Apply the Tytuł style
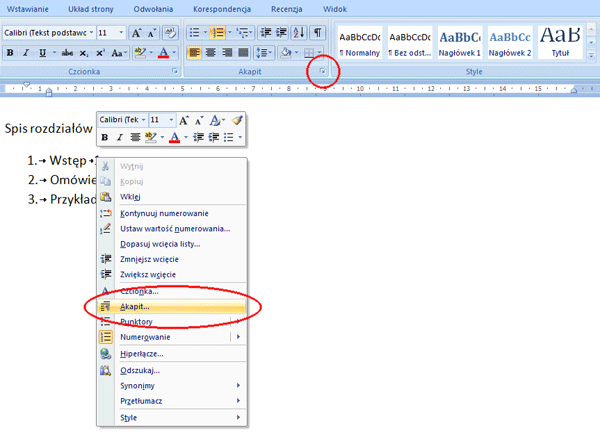The height and width of the screenshot is (437, 600). (x=560, y=43)
